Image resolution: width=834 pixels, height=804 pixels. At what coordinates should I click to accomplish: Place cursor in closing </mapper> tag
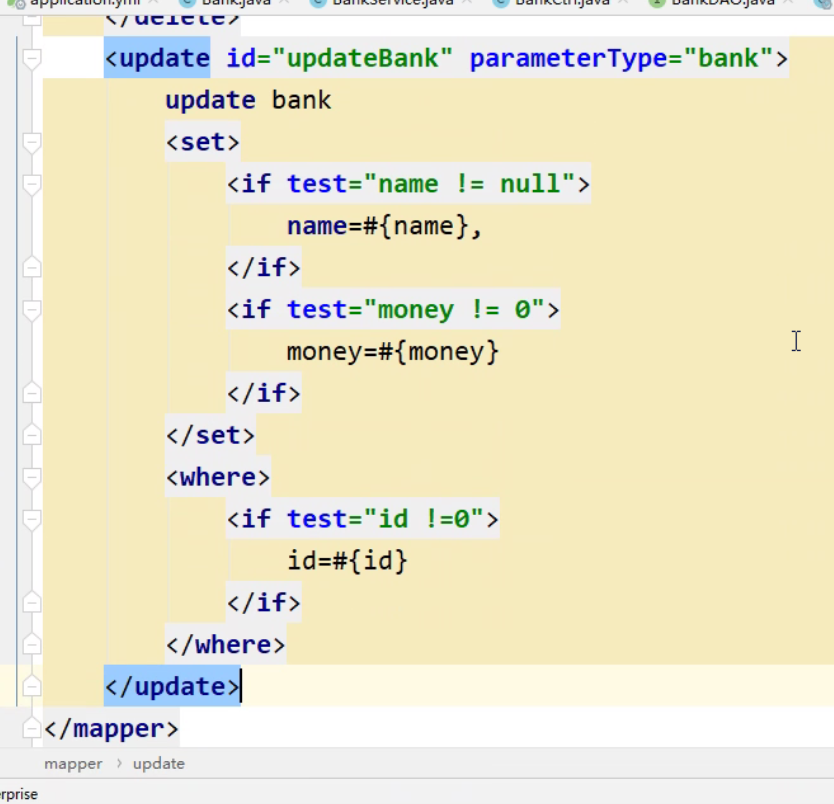(111, 728)
